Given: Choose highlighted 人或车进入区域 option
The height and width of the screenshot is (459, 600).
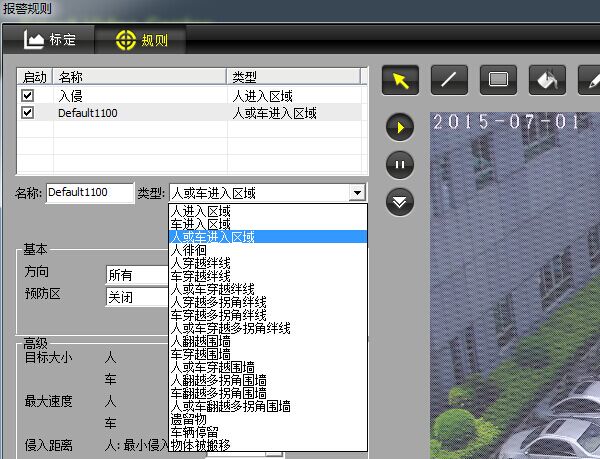Looking at the screenshot, I should (x=268, y=237).
